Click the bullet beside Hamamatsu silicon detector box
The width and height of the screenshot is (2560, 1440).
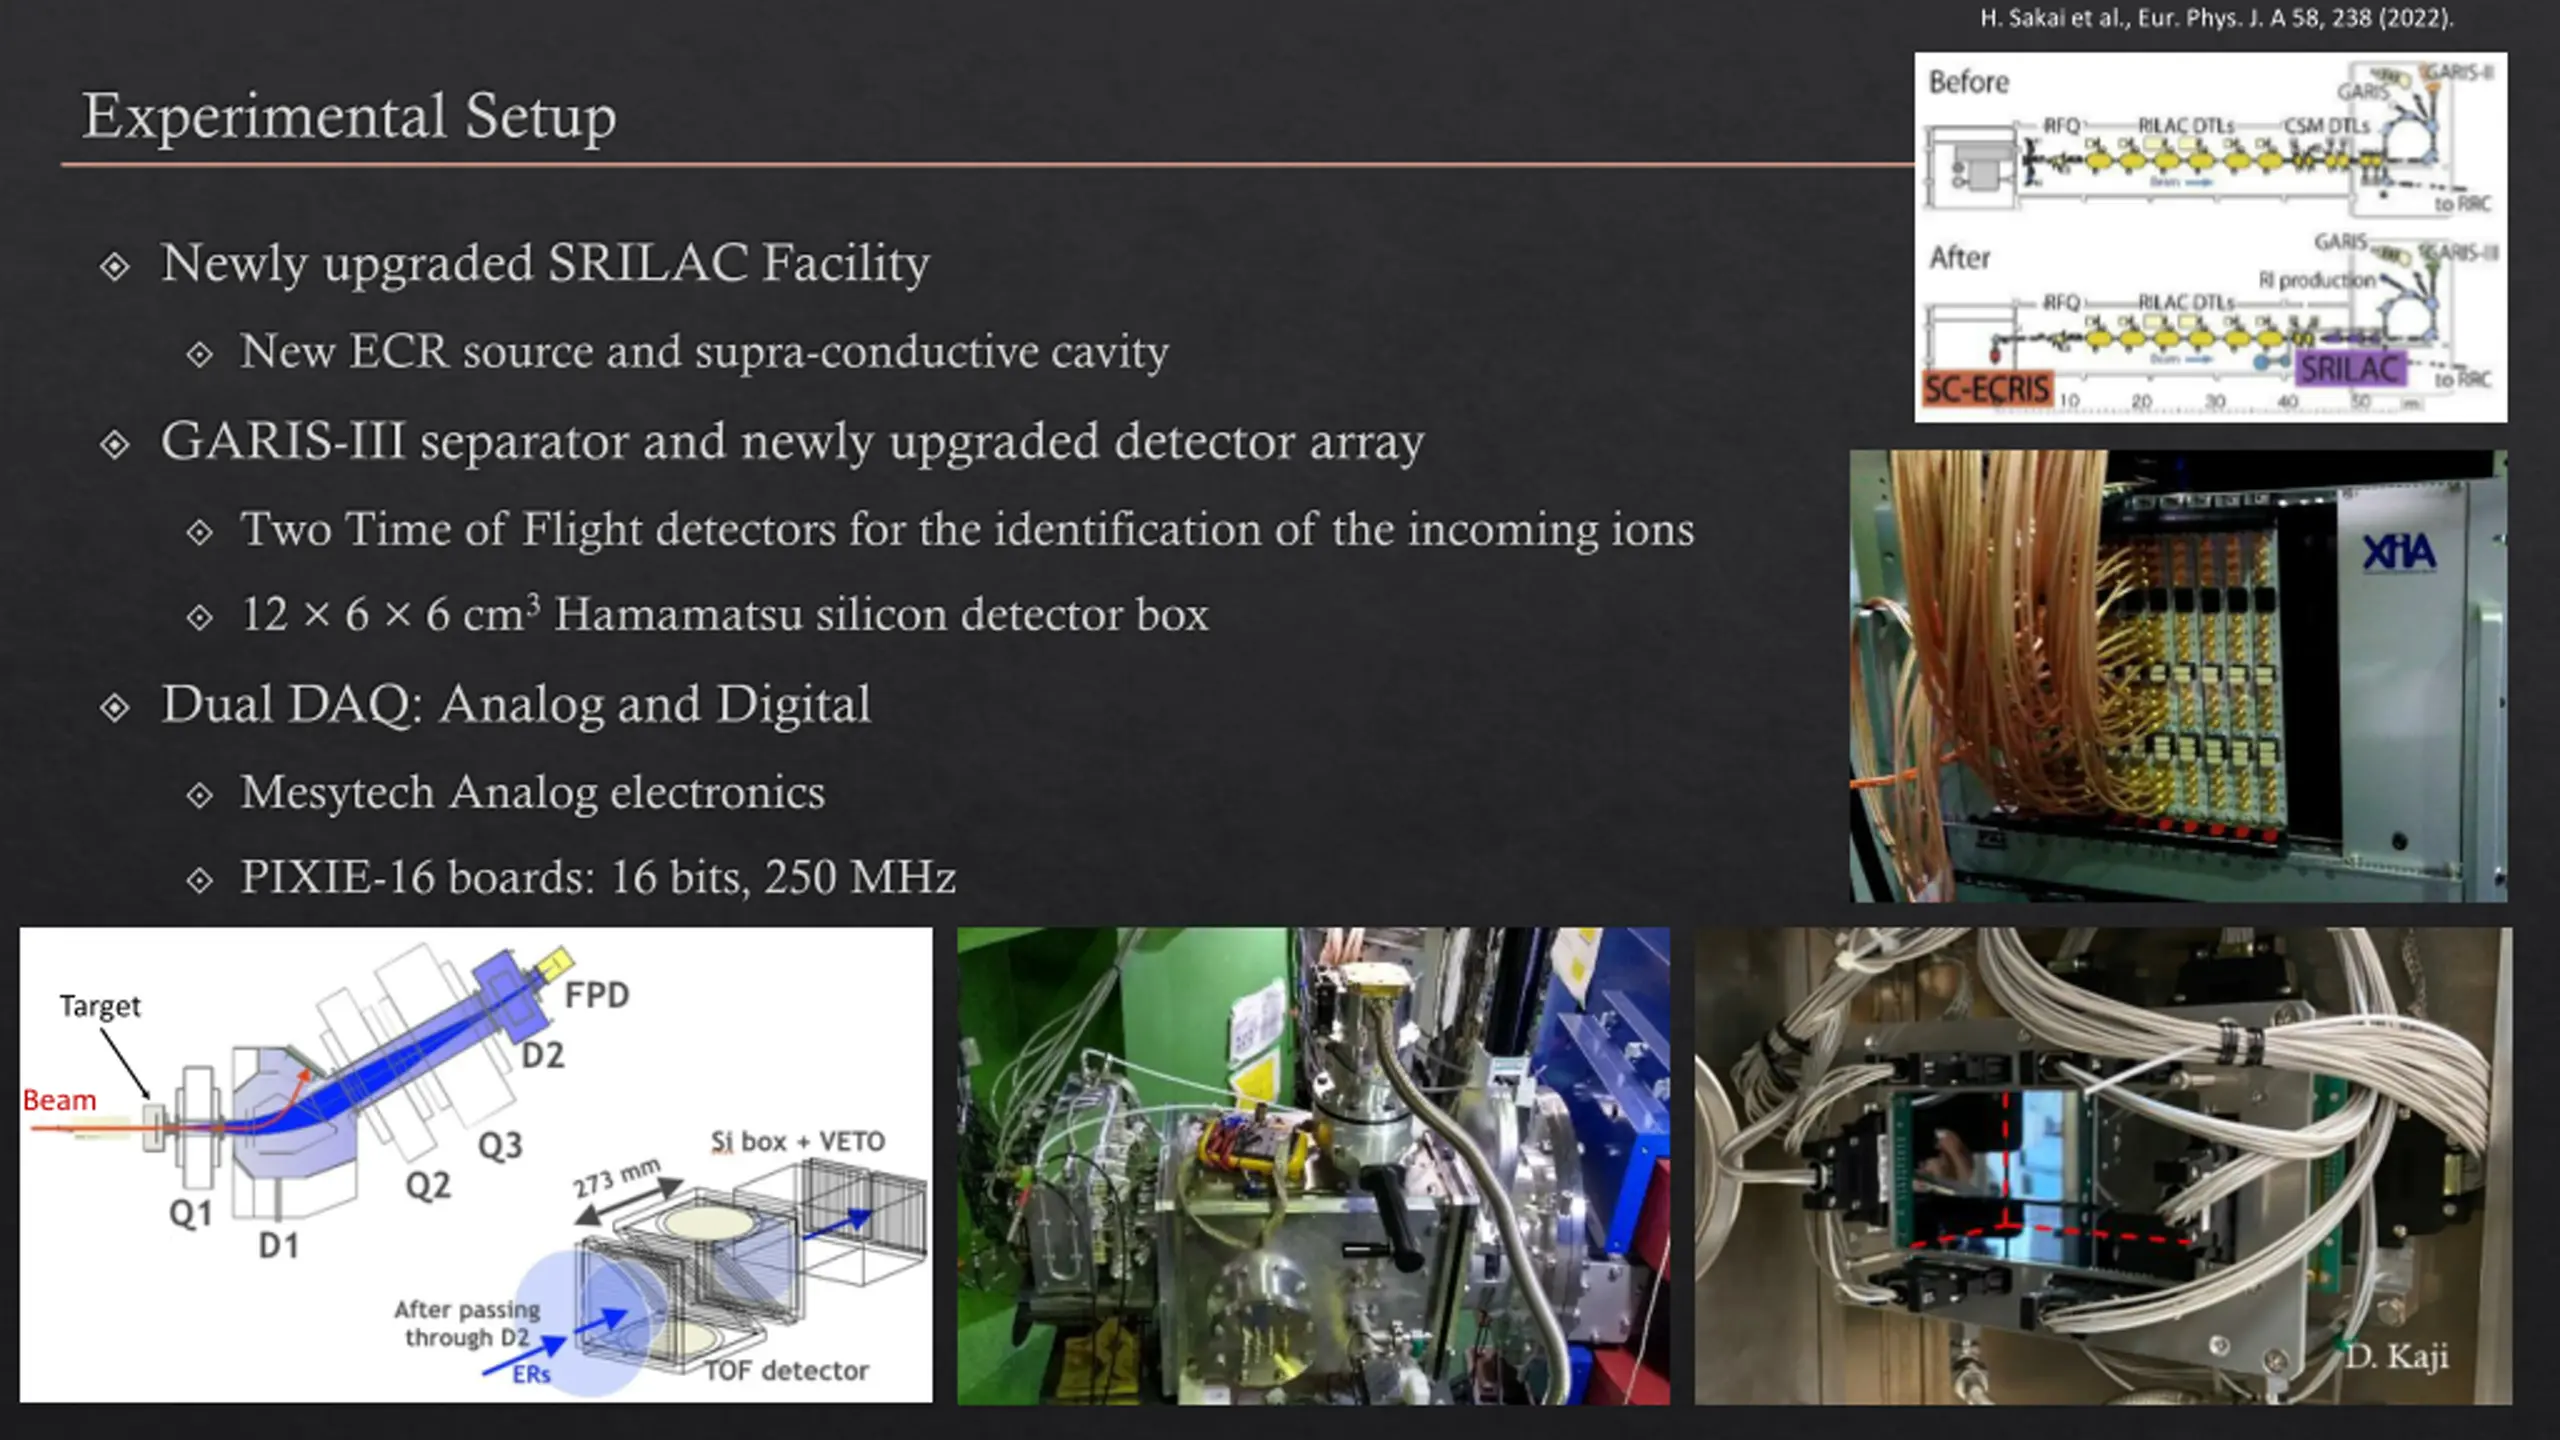pyautogui.click(x=200, y=617)
